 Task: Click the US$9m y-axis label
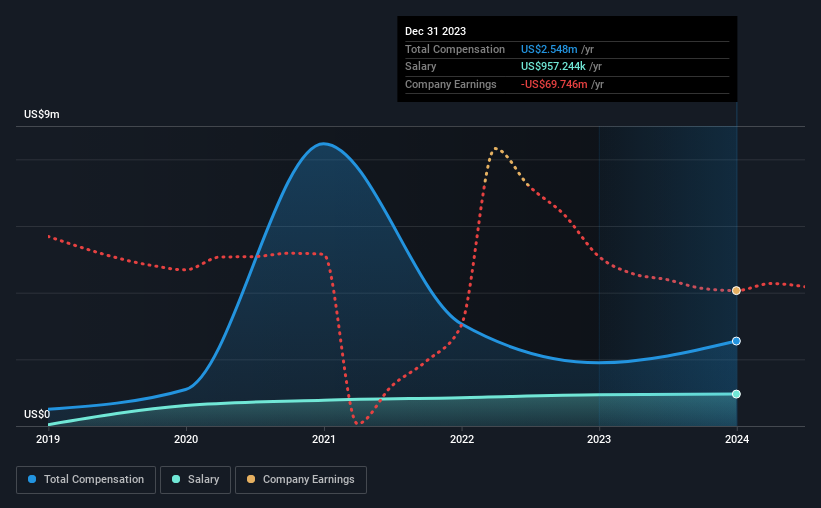coord(42,114)
